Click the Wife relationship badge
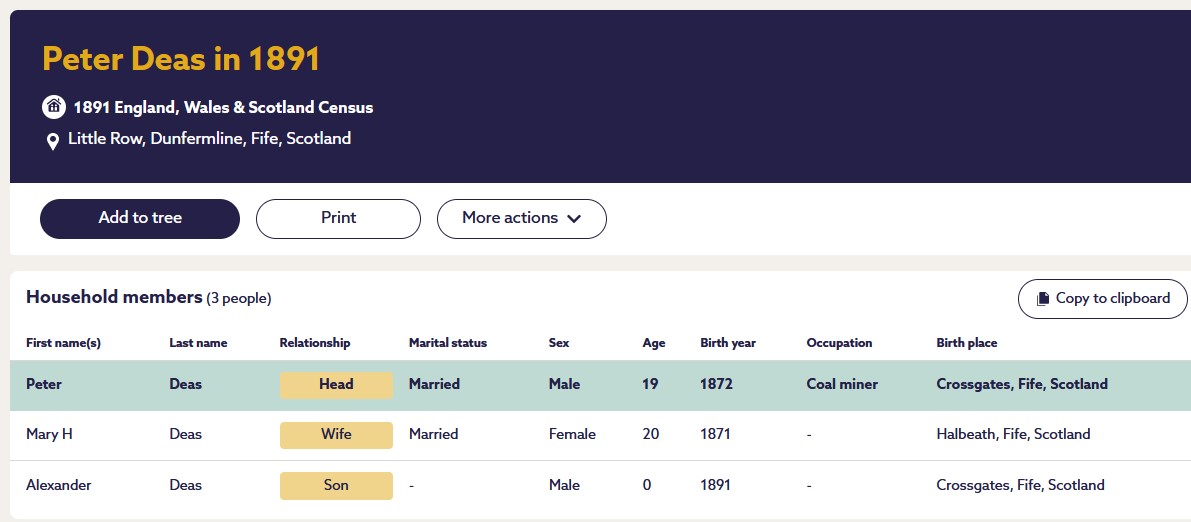Image resolution: width=1191 pixels, height=522 pixels. [336, 434]
